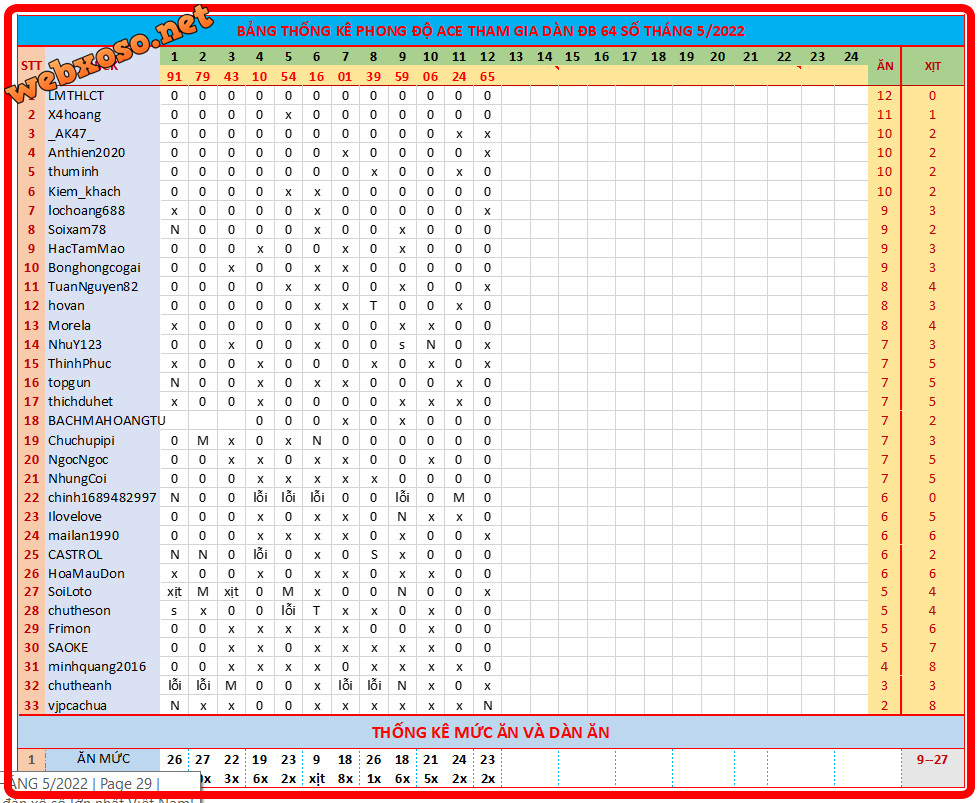This screenshot has width=978, height=803.
Task: Click row number 33 in STT column
Action: point(31,706)
